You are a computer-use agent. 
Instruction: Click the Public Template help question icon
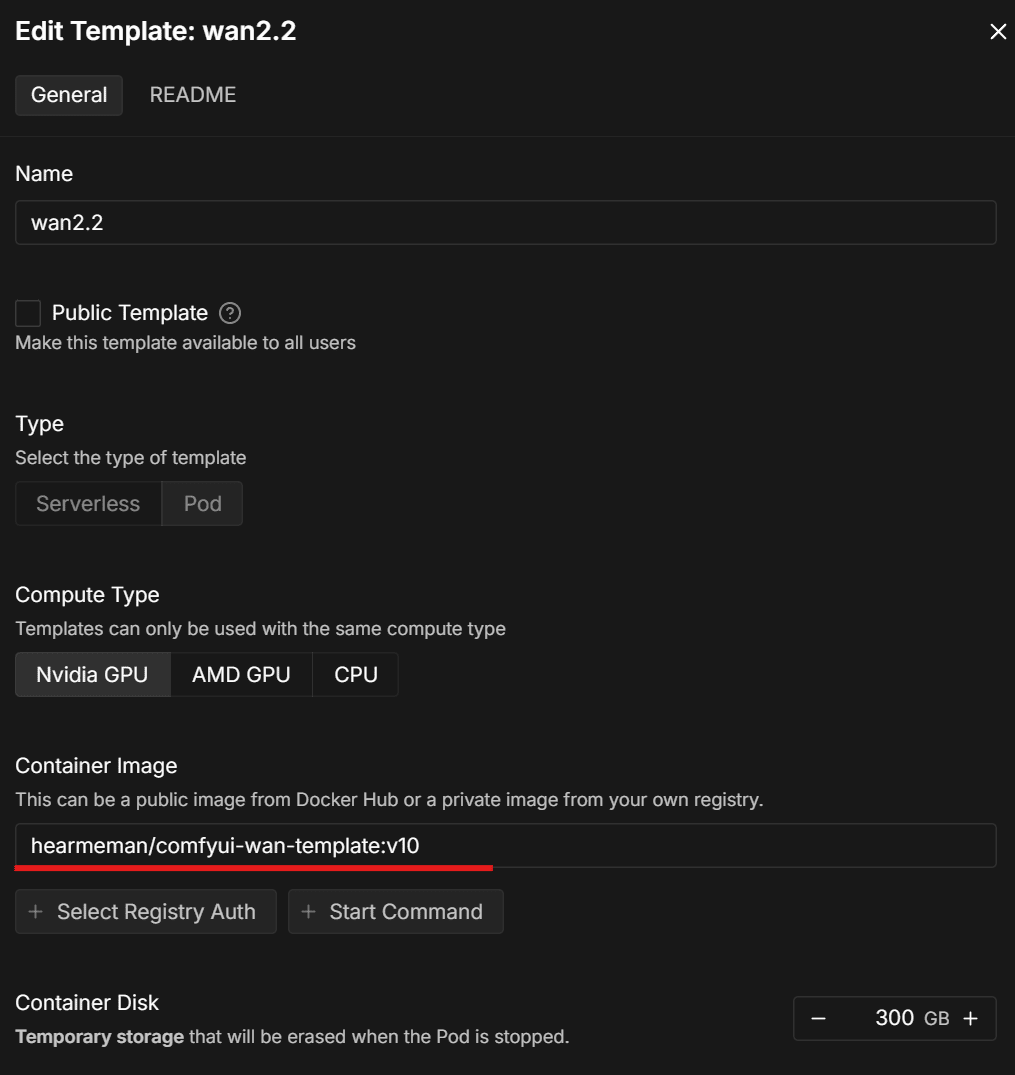click(x=230, y=313)
